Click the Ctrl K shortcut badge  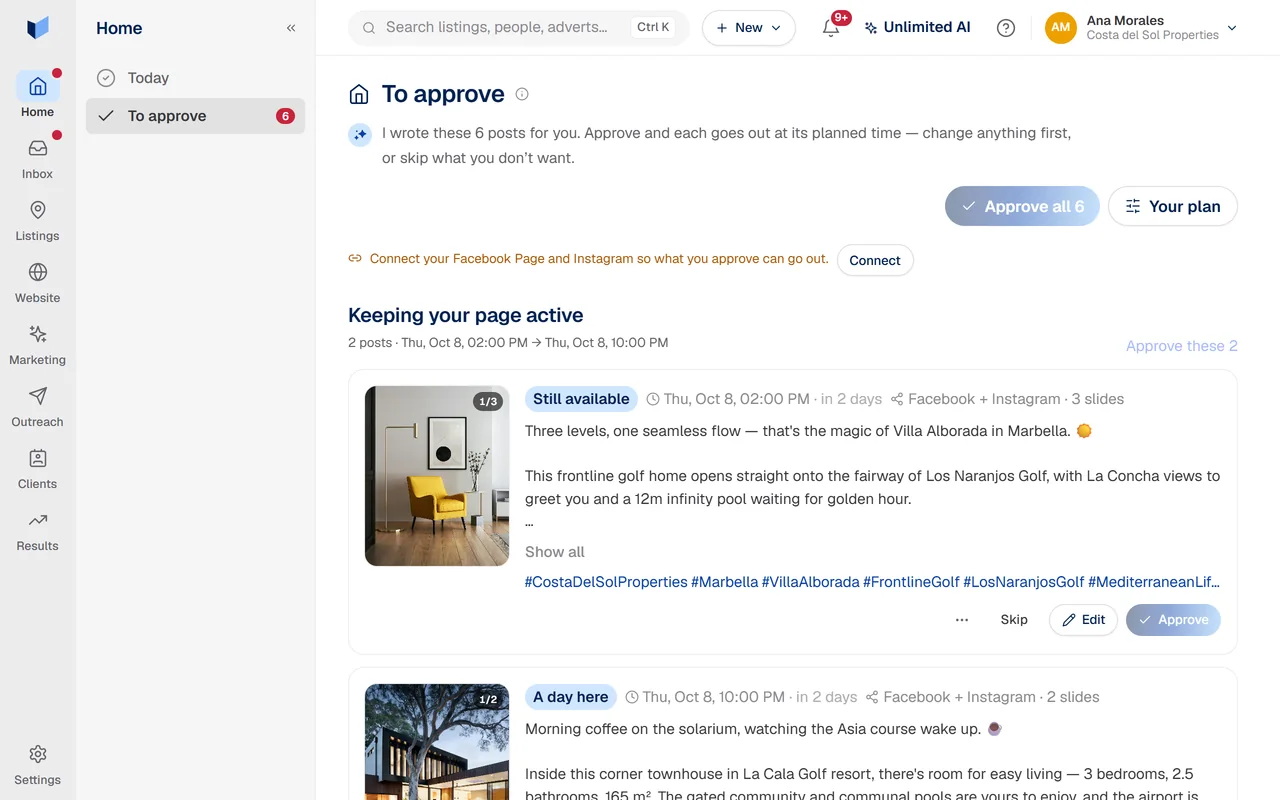point(653,28)
